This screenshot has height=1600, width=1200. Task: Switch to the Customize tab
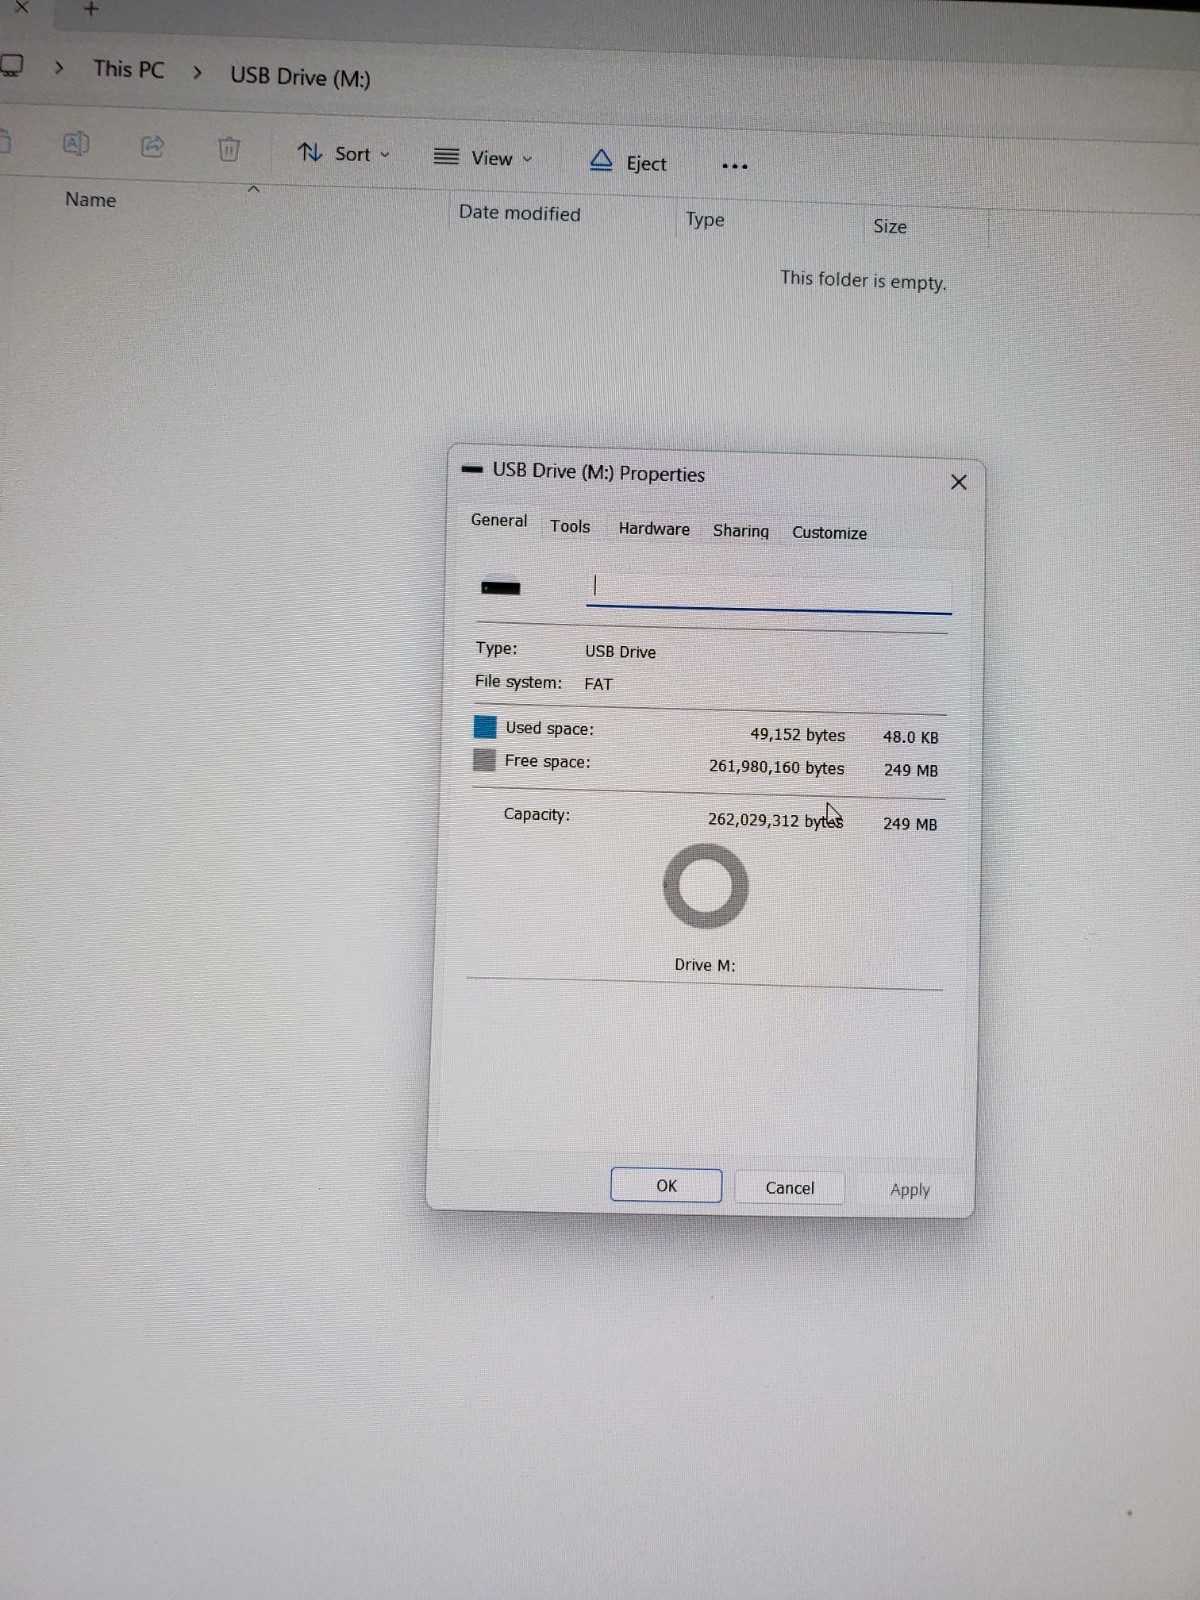pyautogui.click(x=829, y=533)
